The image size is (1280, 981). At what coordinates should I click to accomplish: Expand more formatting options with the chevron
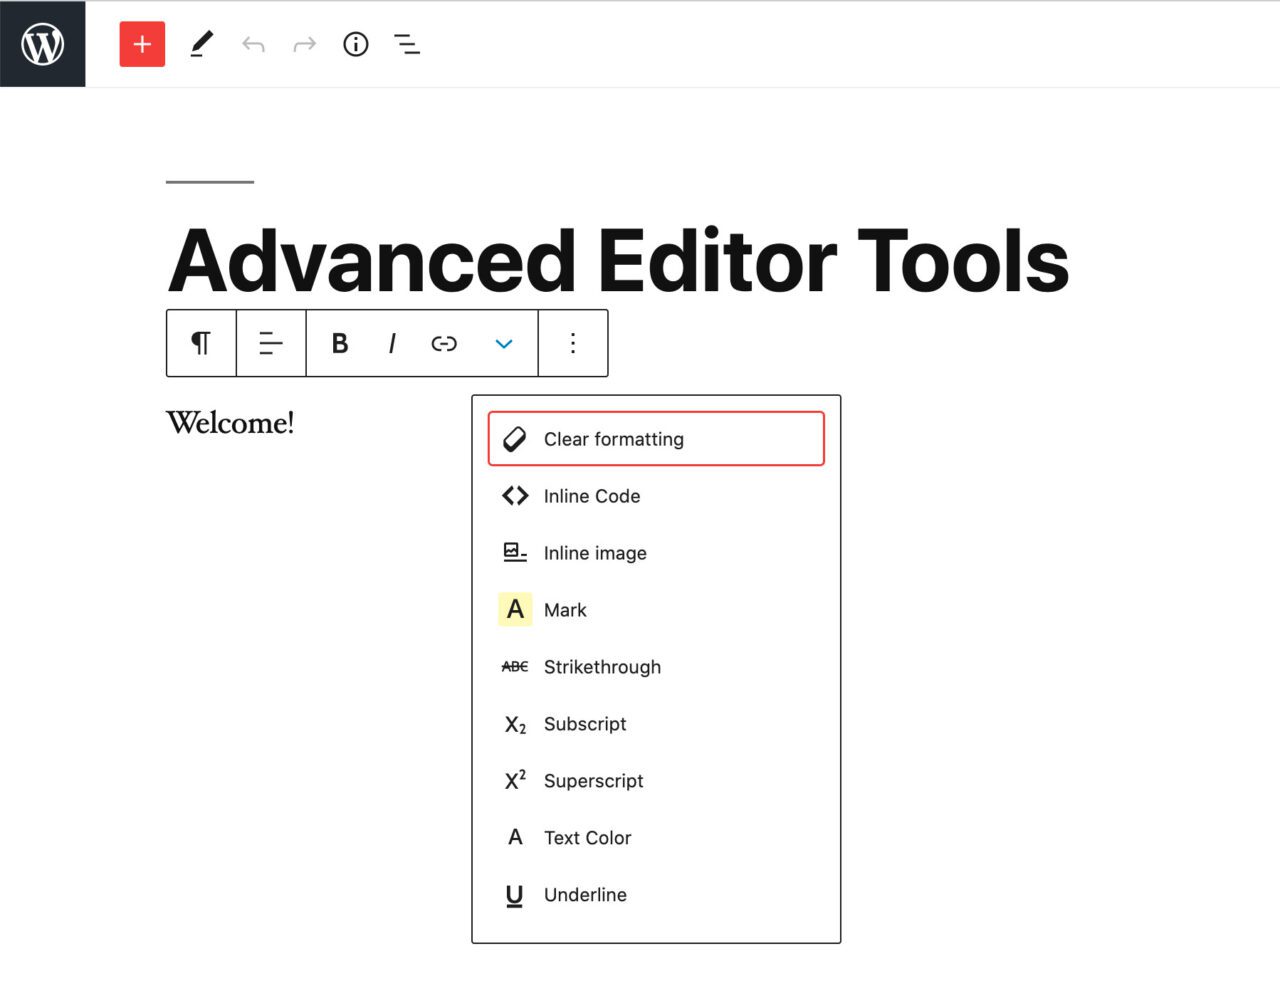[503, 343]
